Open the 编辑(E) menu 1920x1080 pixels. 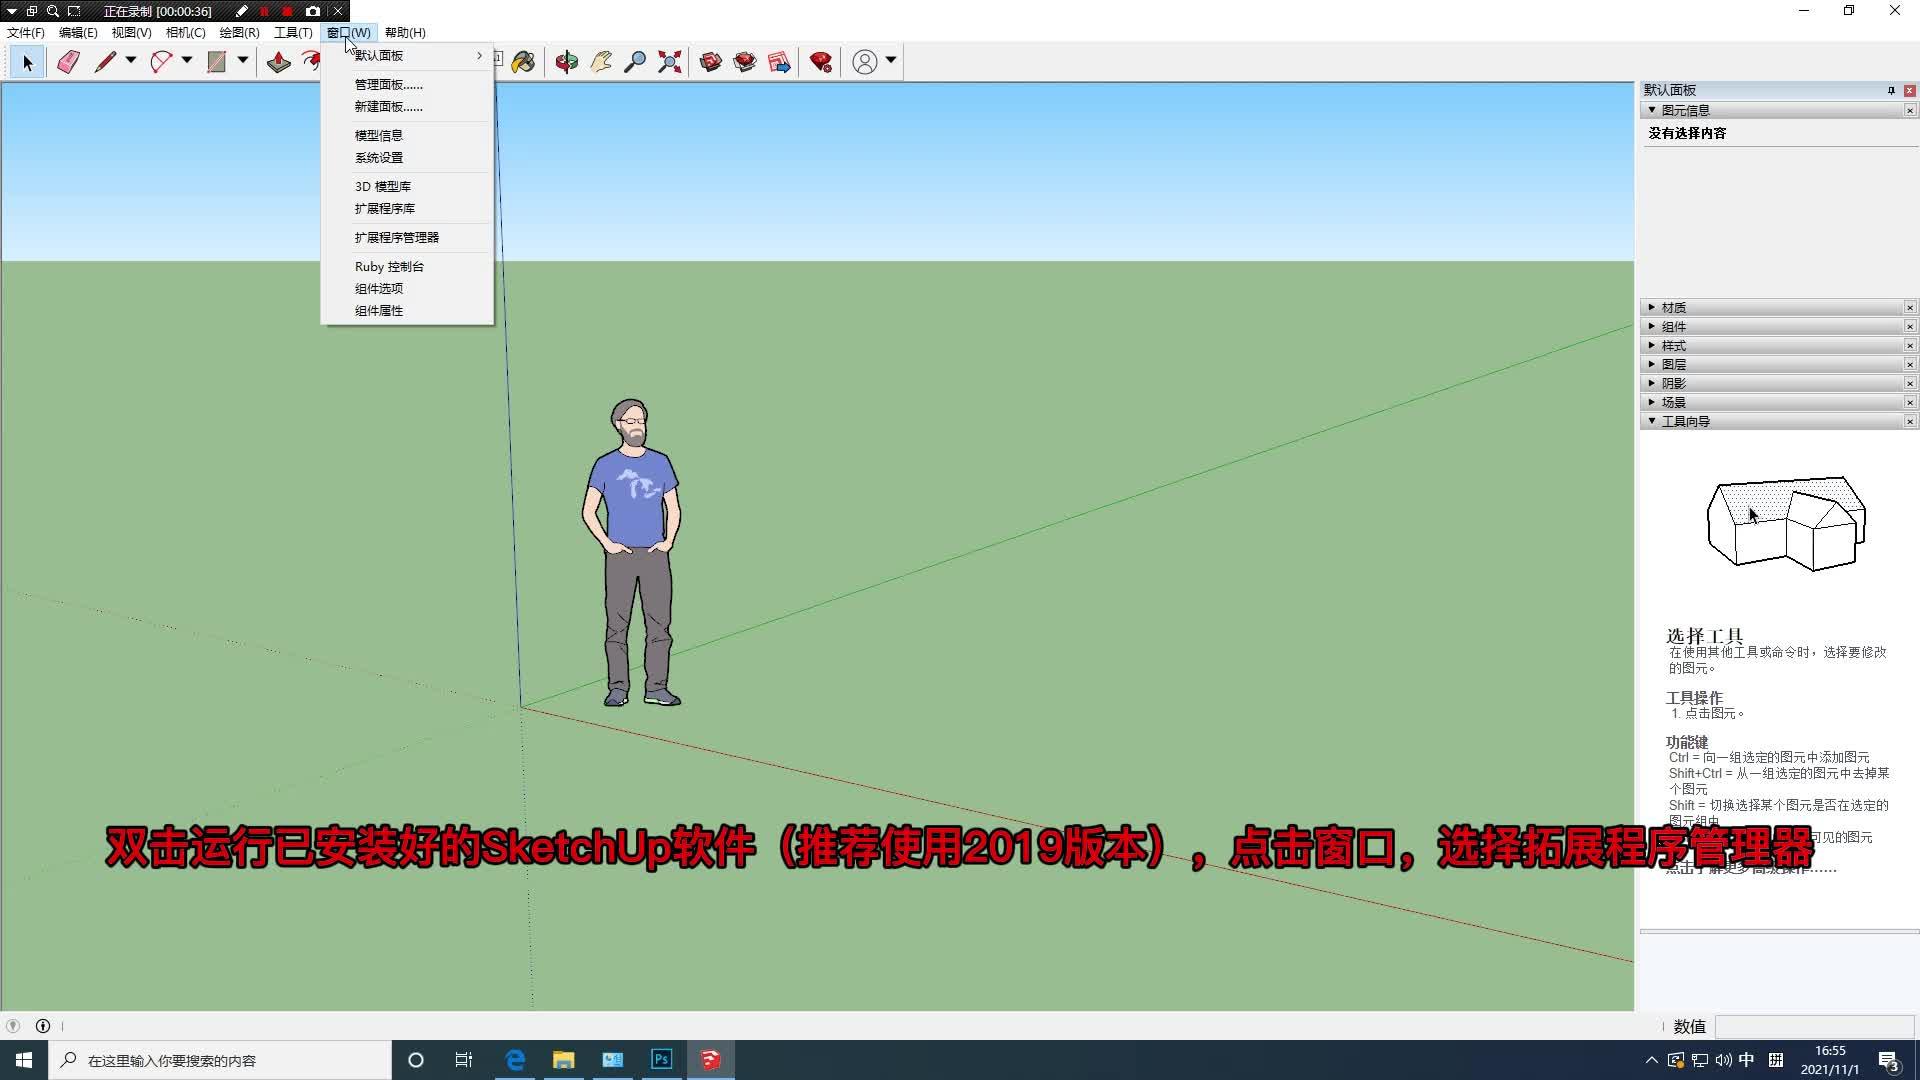click(x=78, y=33)
